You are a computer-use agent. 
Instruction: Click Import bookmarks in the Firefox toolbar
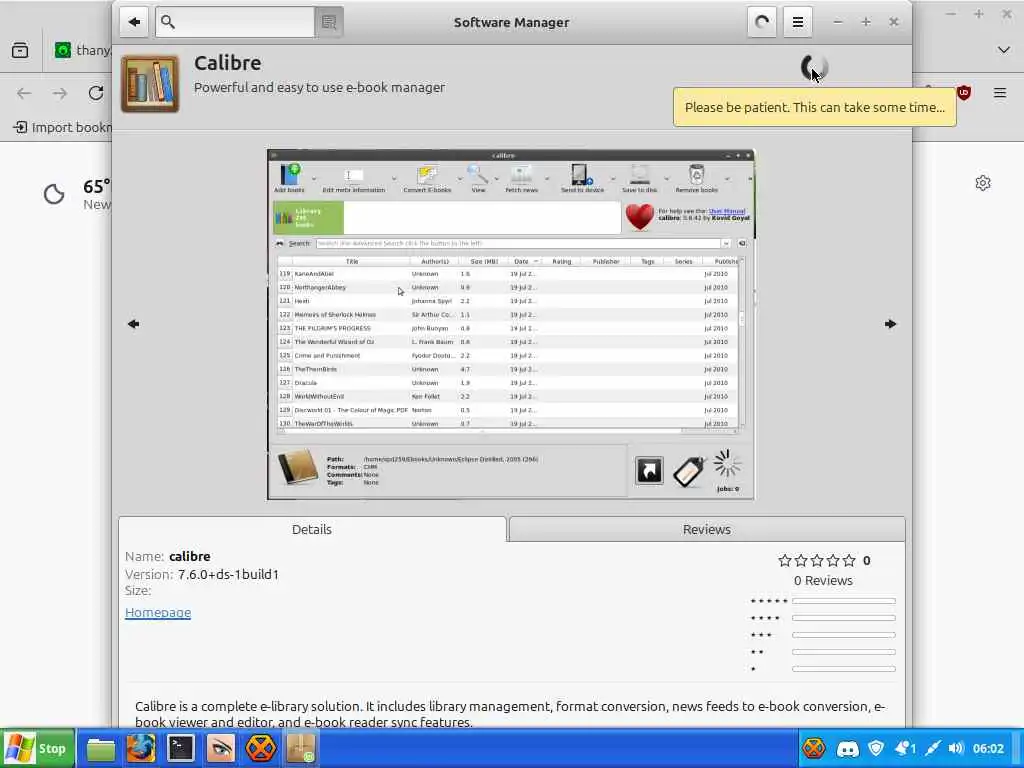(63, 127)
